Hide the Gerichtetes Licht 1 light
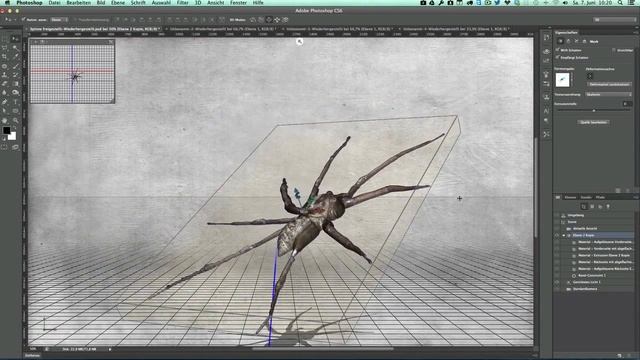Screen dimensions: 640x360 pos(557,282)
